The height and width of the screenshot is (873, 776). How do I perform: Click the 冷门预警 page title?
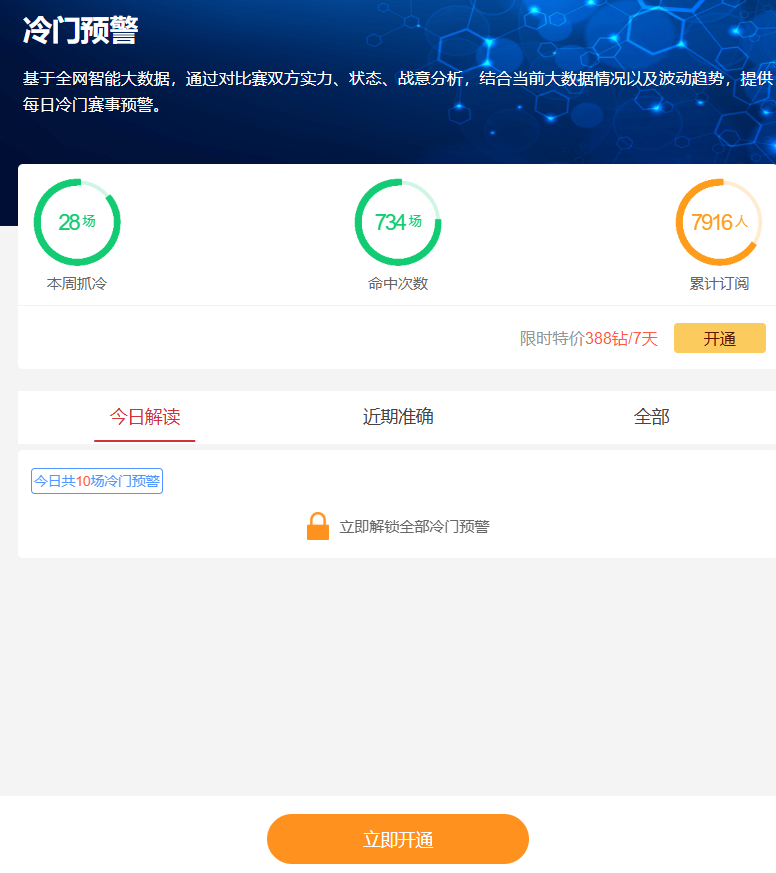pos(80,31)
